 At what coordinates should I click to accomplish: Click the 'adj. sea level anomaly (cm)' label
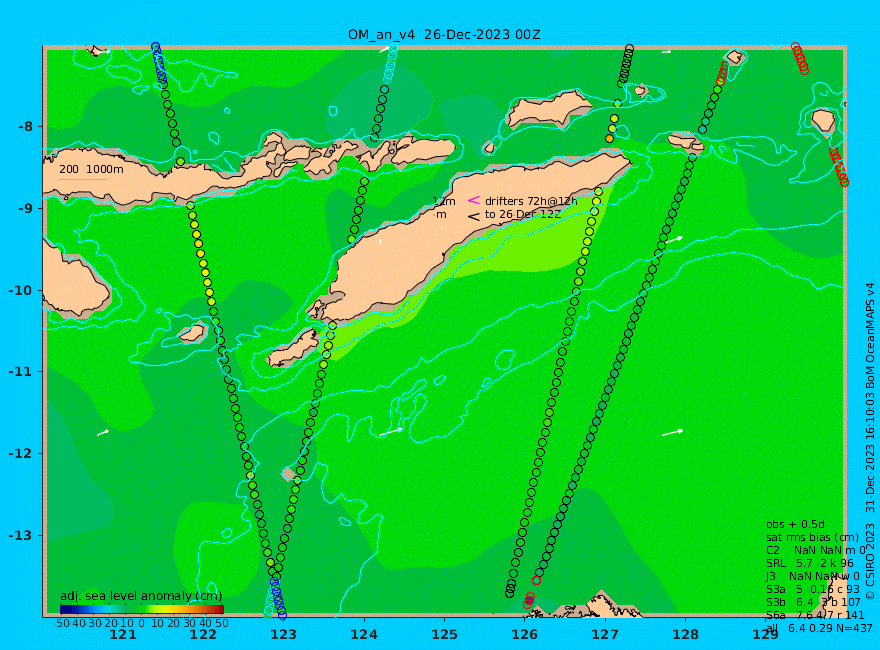tap(141, 596)
